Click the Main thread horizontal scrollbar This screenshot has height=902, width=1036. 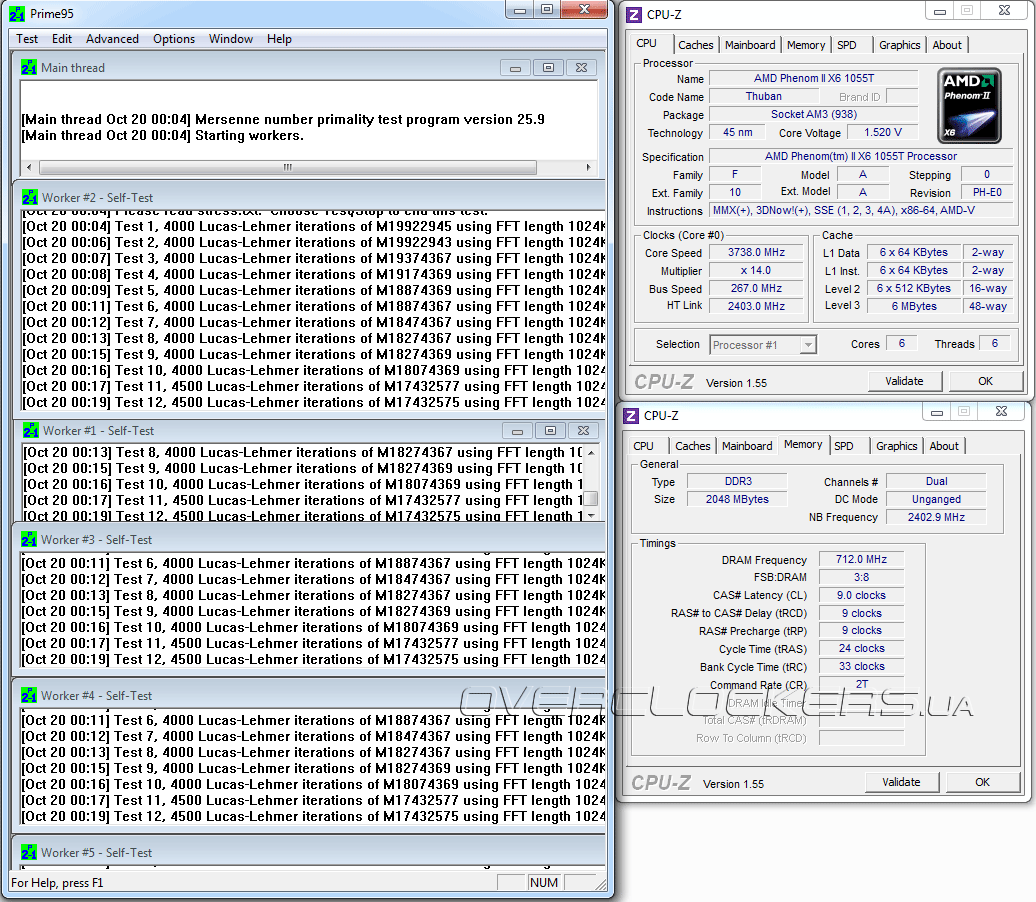tap(286, 167)
